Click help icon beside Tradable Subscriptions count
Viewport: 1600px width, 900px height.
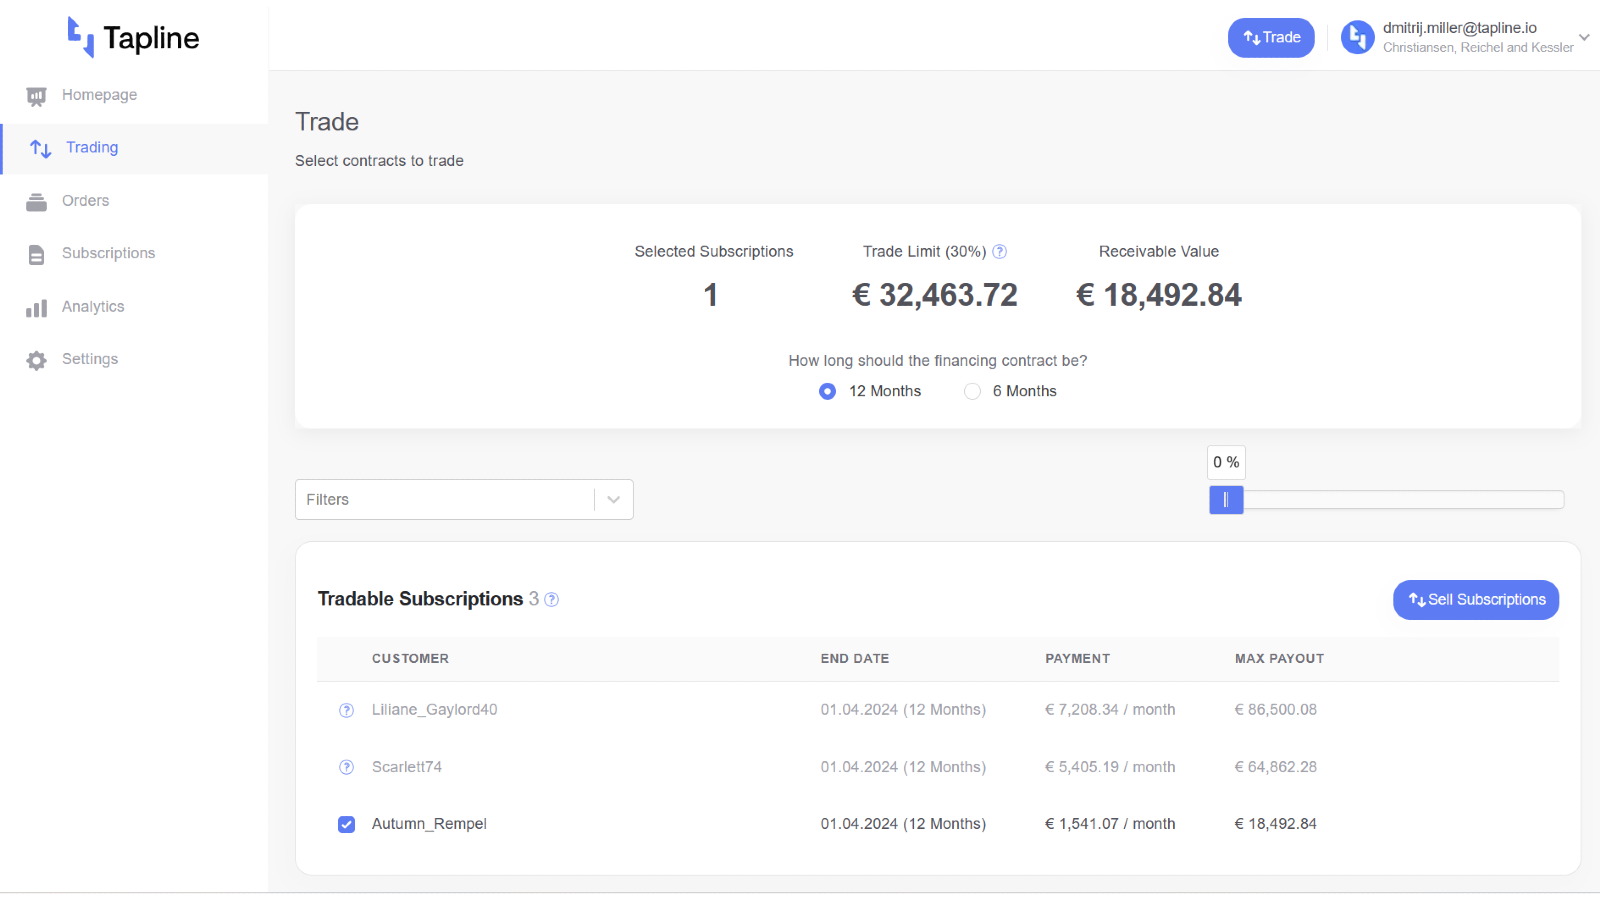pyautogui.click(x=551, y=600)
